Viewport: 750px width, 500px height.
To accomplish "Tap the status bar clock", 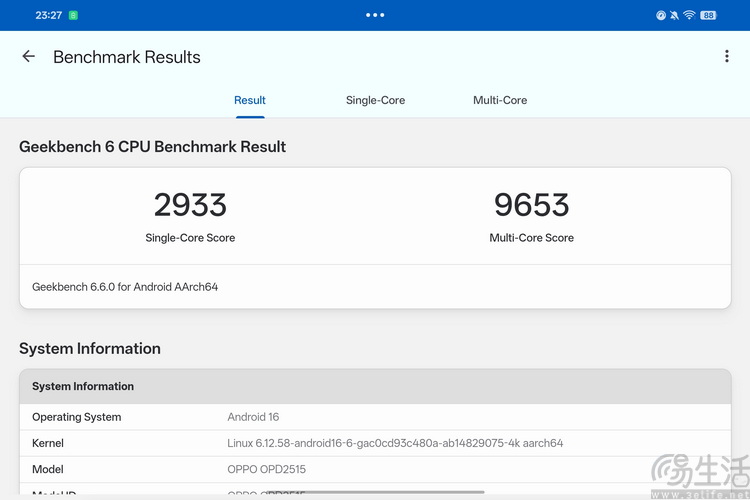I will [48, 15].
